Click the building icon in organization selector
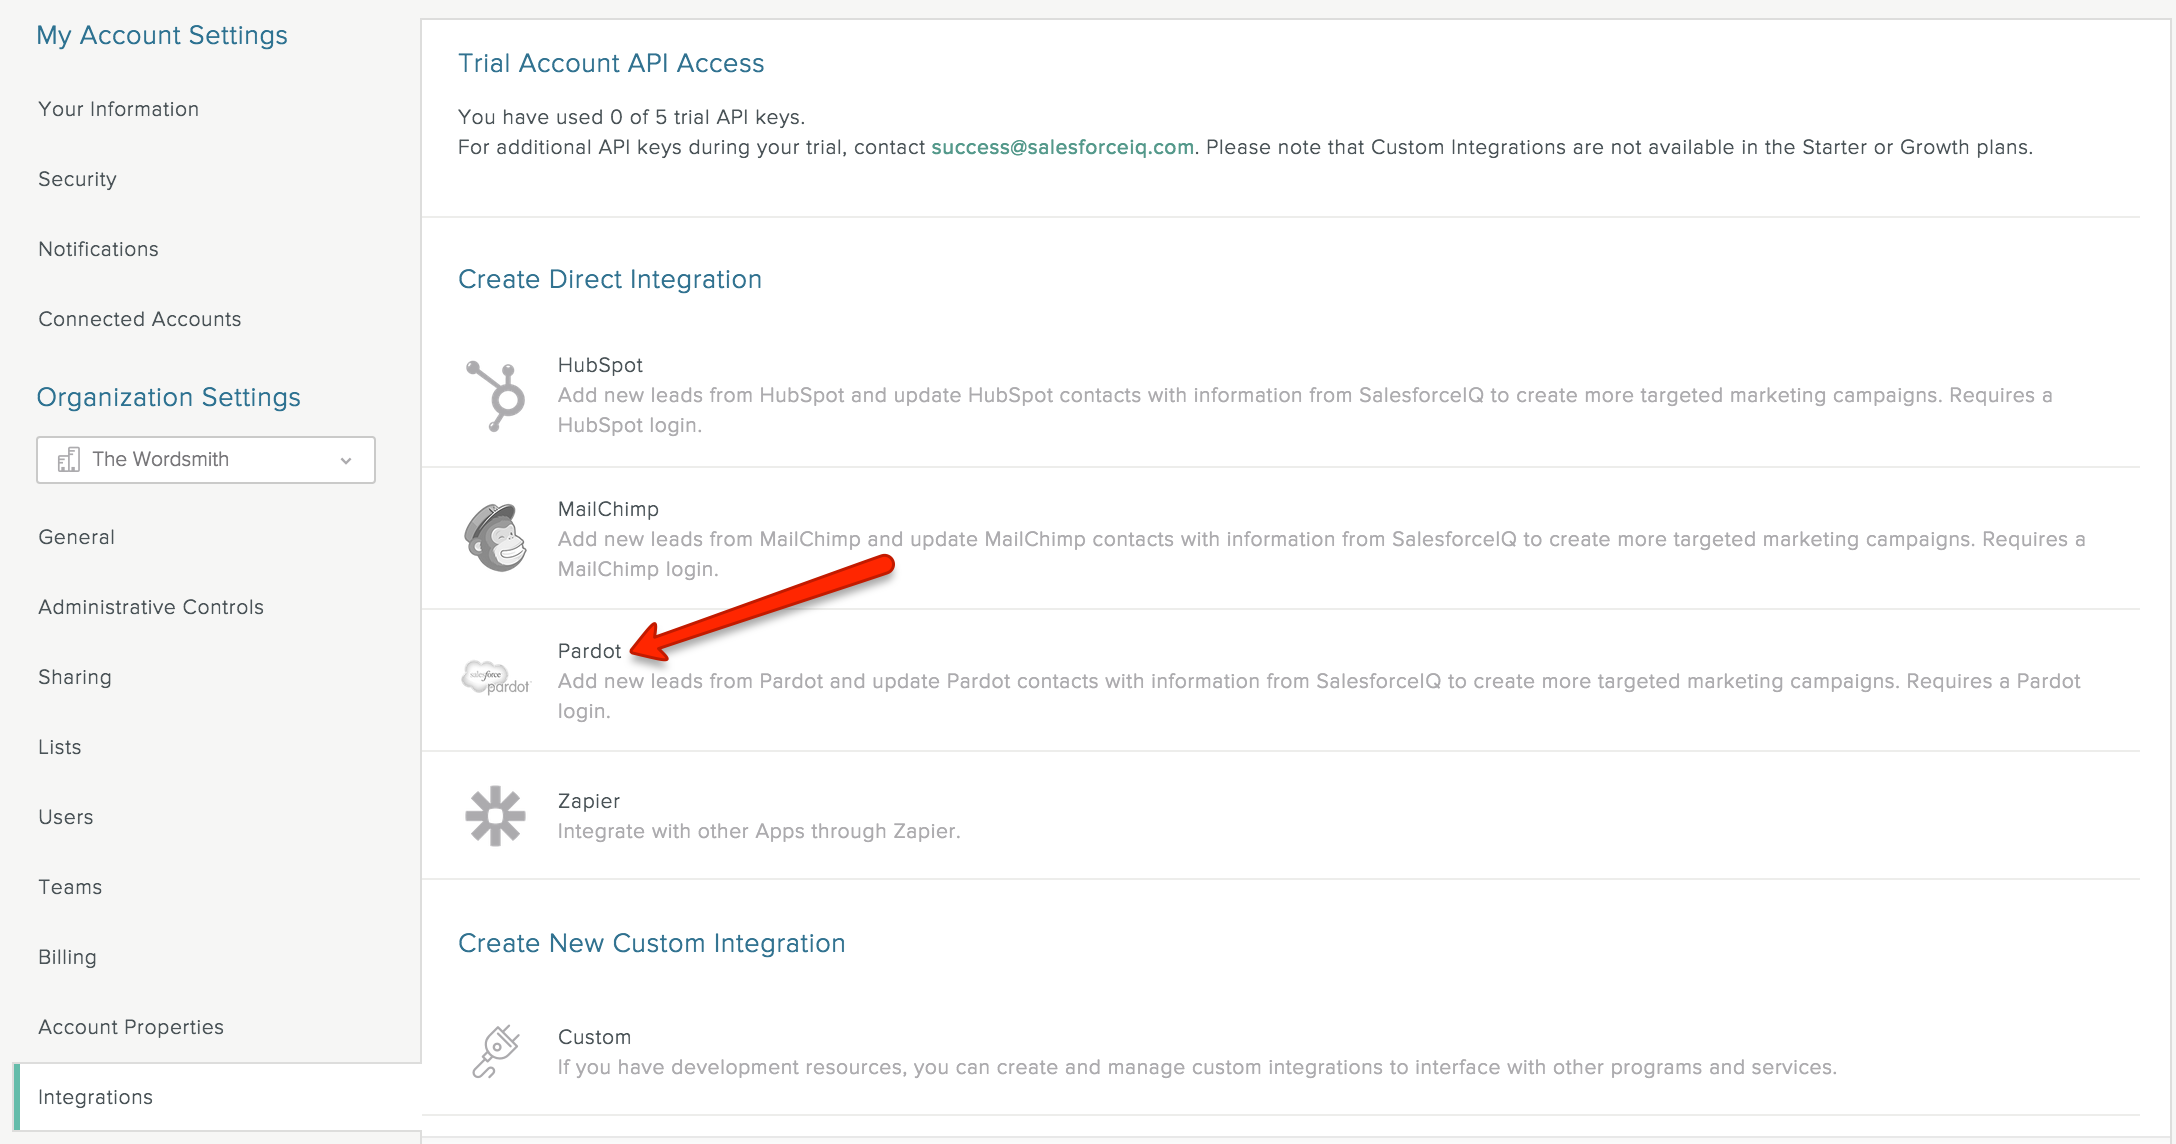 pos(68,460)
